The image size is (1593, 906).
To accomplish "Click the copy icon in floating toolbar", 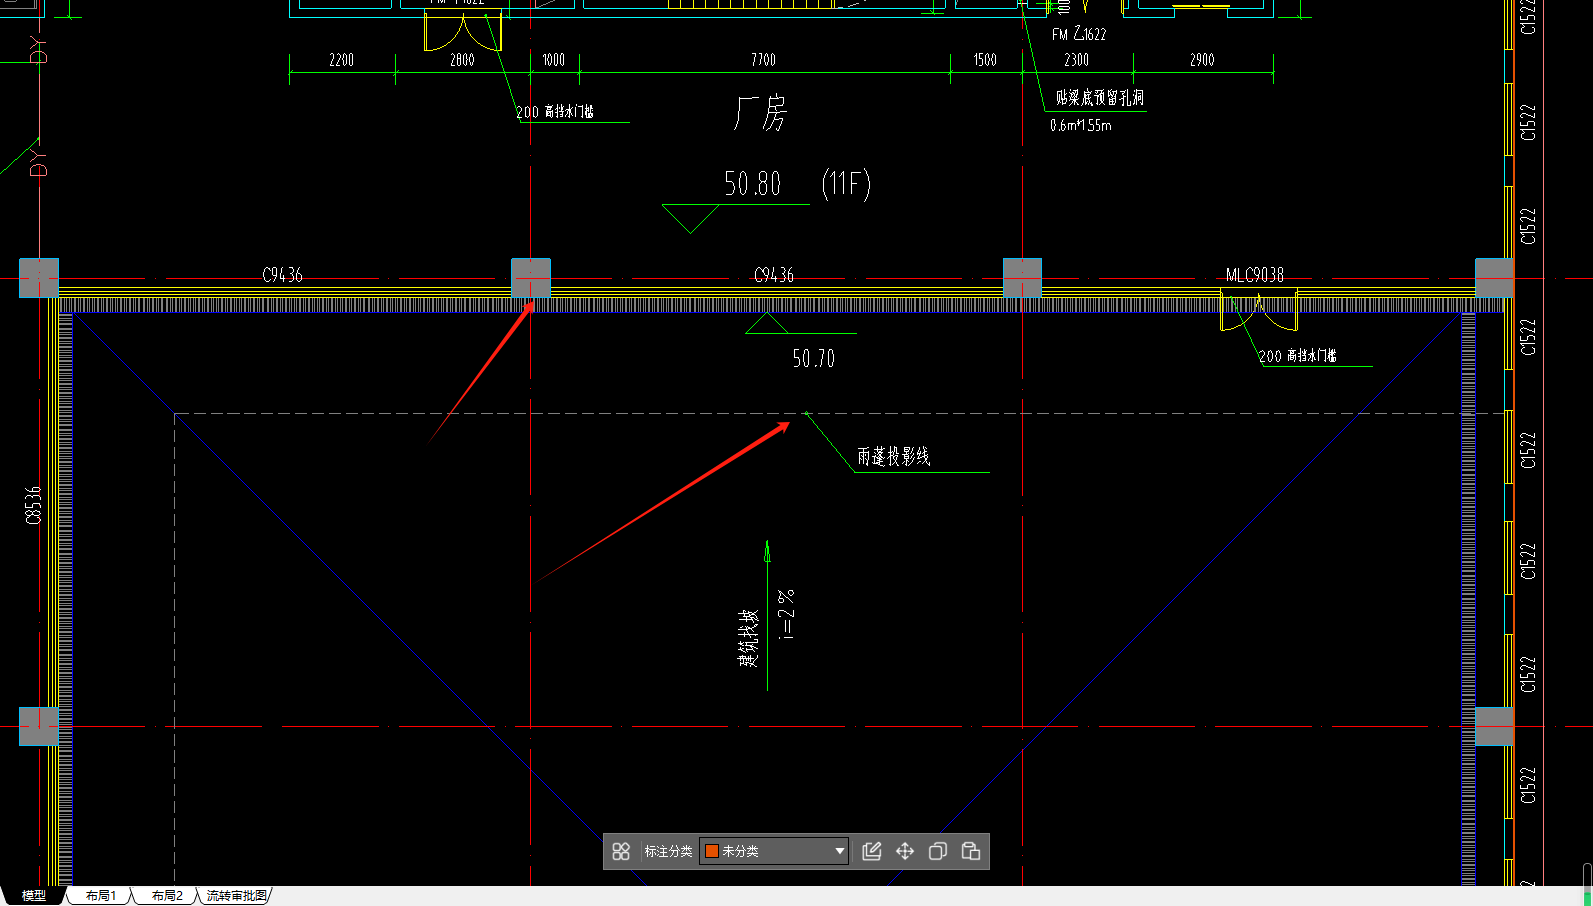I will pyautogui.click(x=938, y=851).
